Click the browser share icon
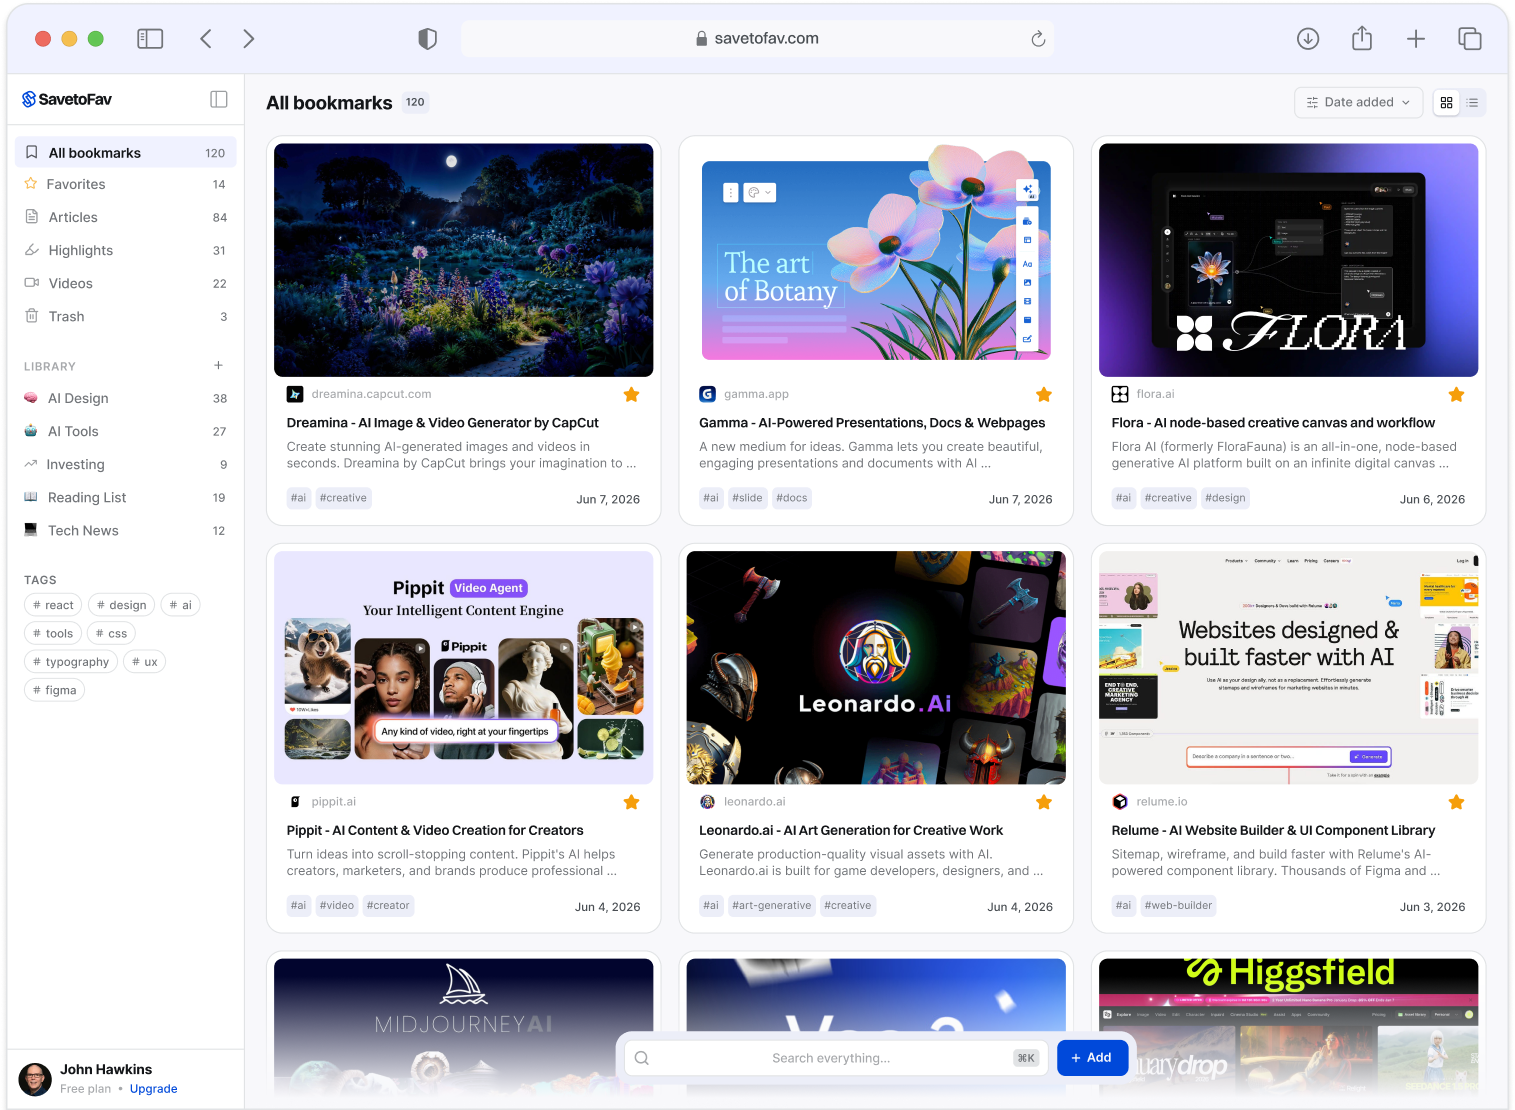Viewport: 1515px width, 1110px height. click(1362, 39)
